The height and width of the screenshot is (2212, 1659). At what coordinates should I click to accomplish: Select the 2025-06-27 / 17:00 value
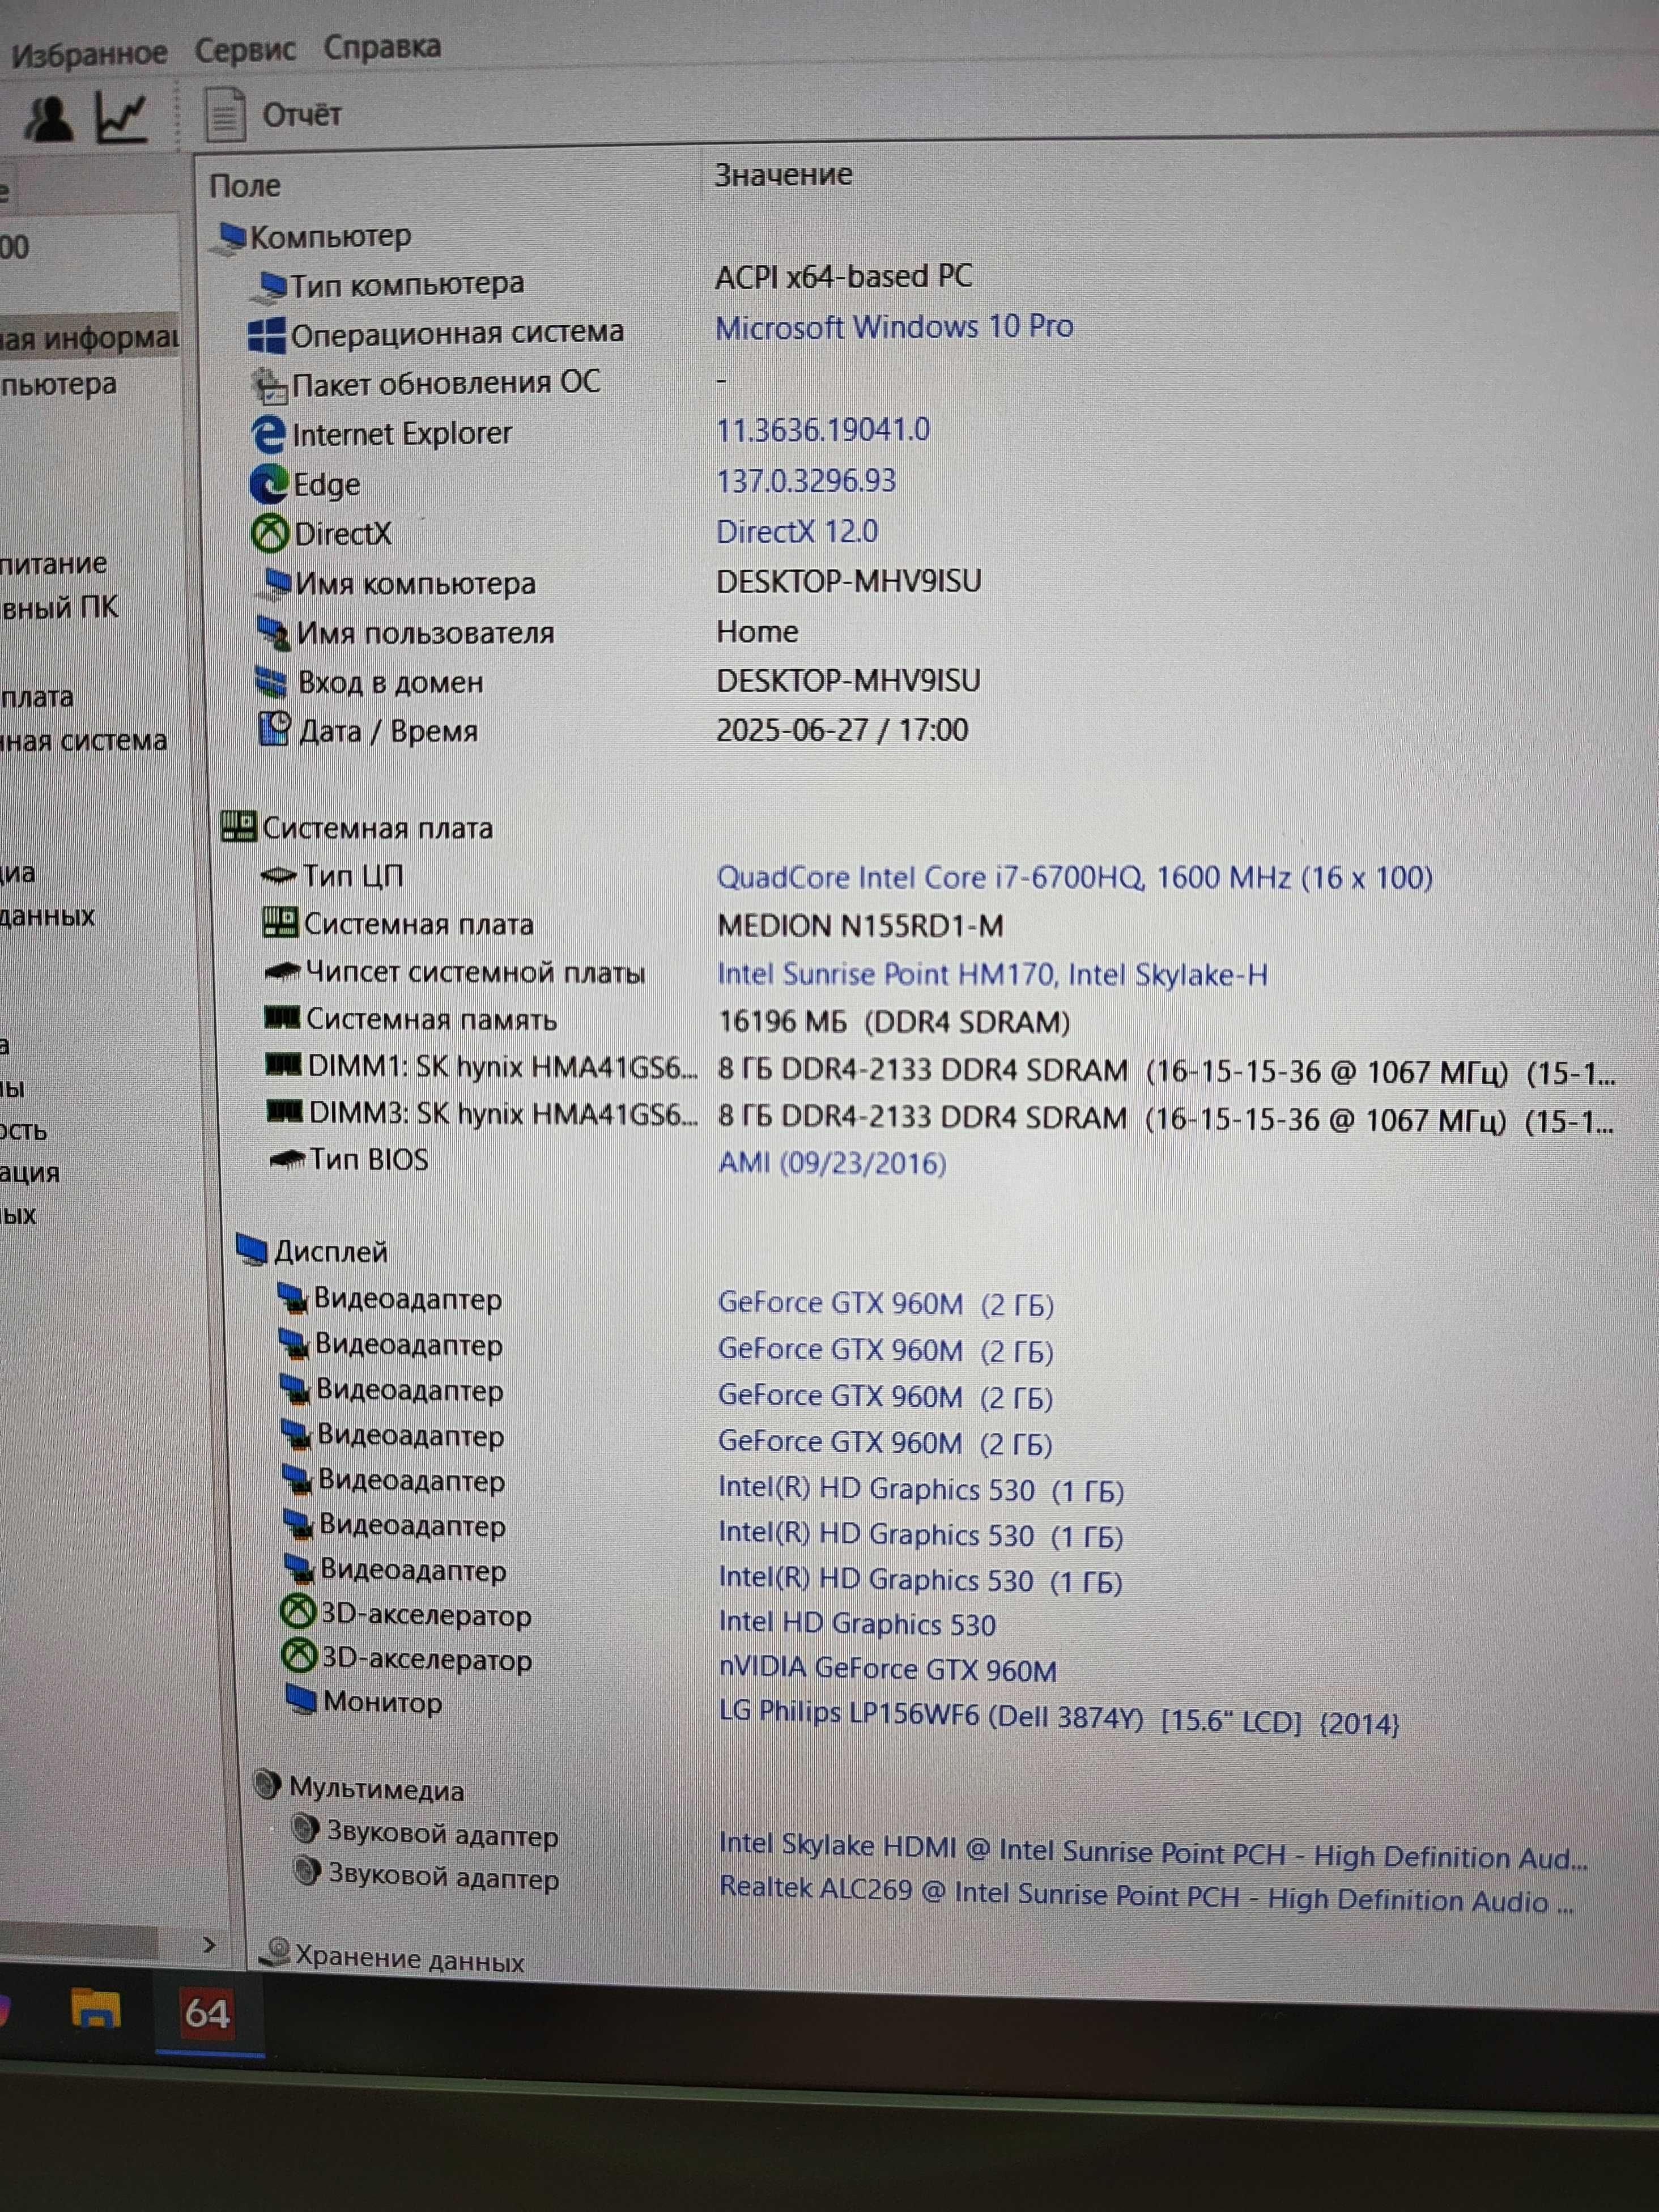coord(842,730)
